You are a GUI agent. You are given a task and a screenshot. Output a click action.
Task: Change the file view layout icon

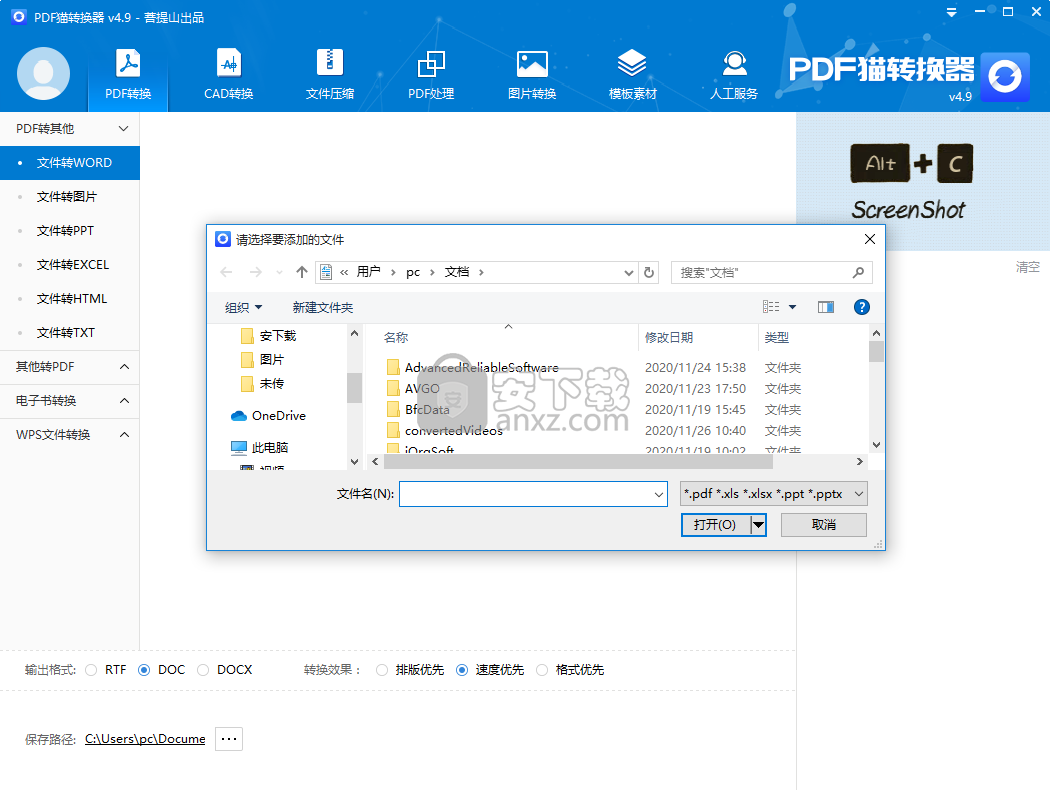tap(771, 307)
